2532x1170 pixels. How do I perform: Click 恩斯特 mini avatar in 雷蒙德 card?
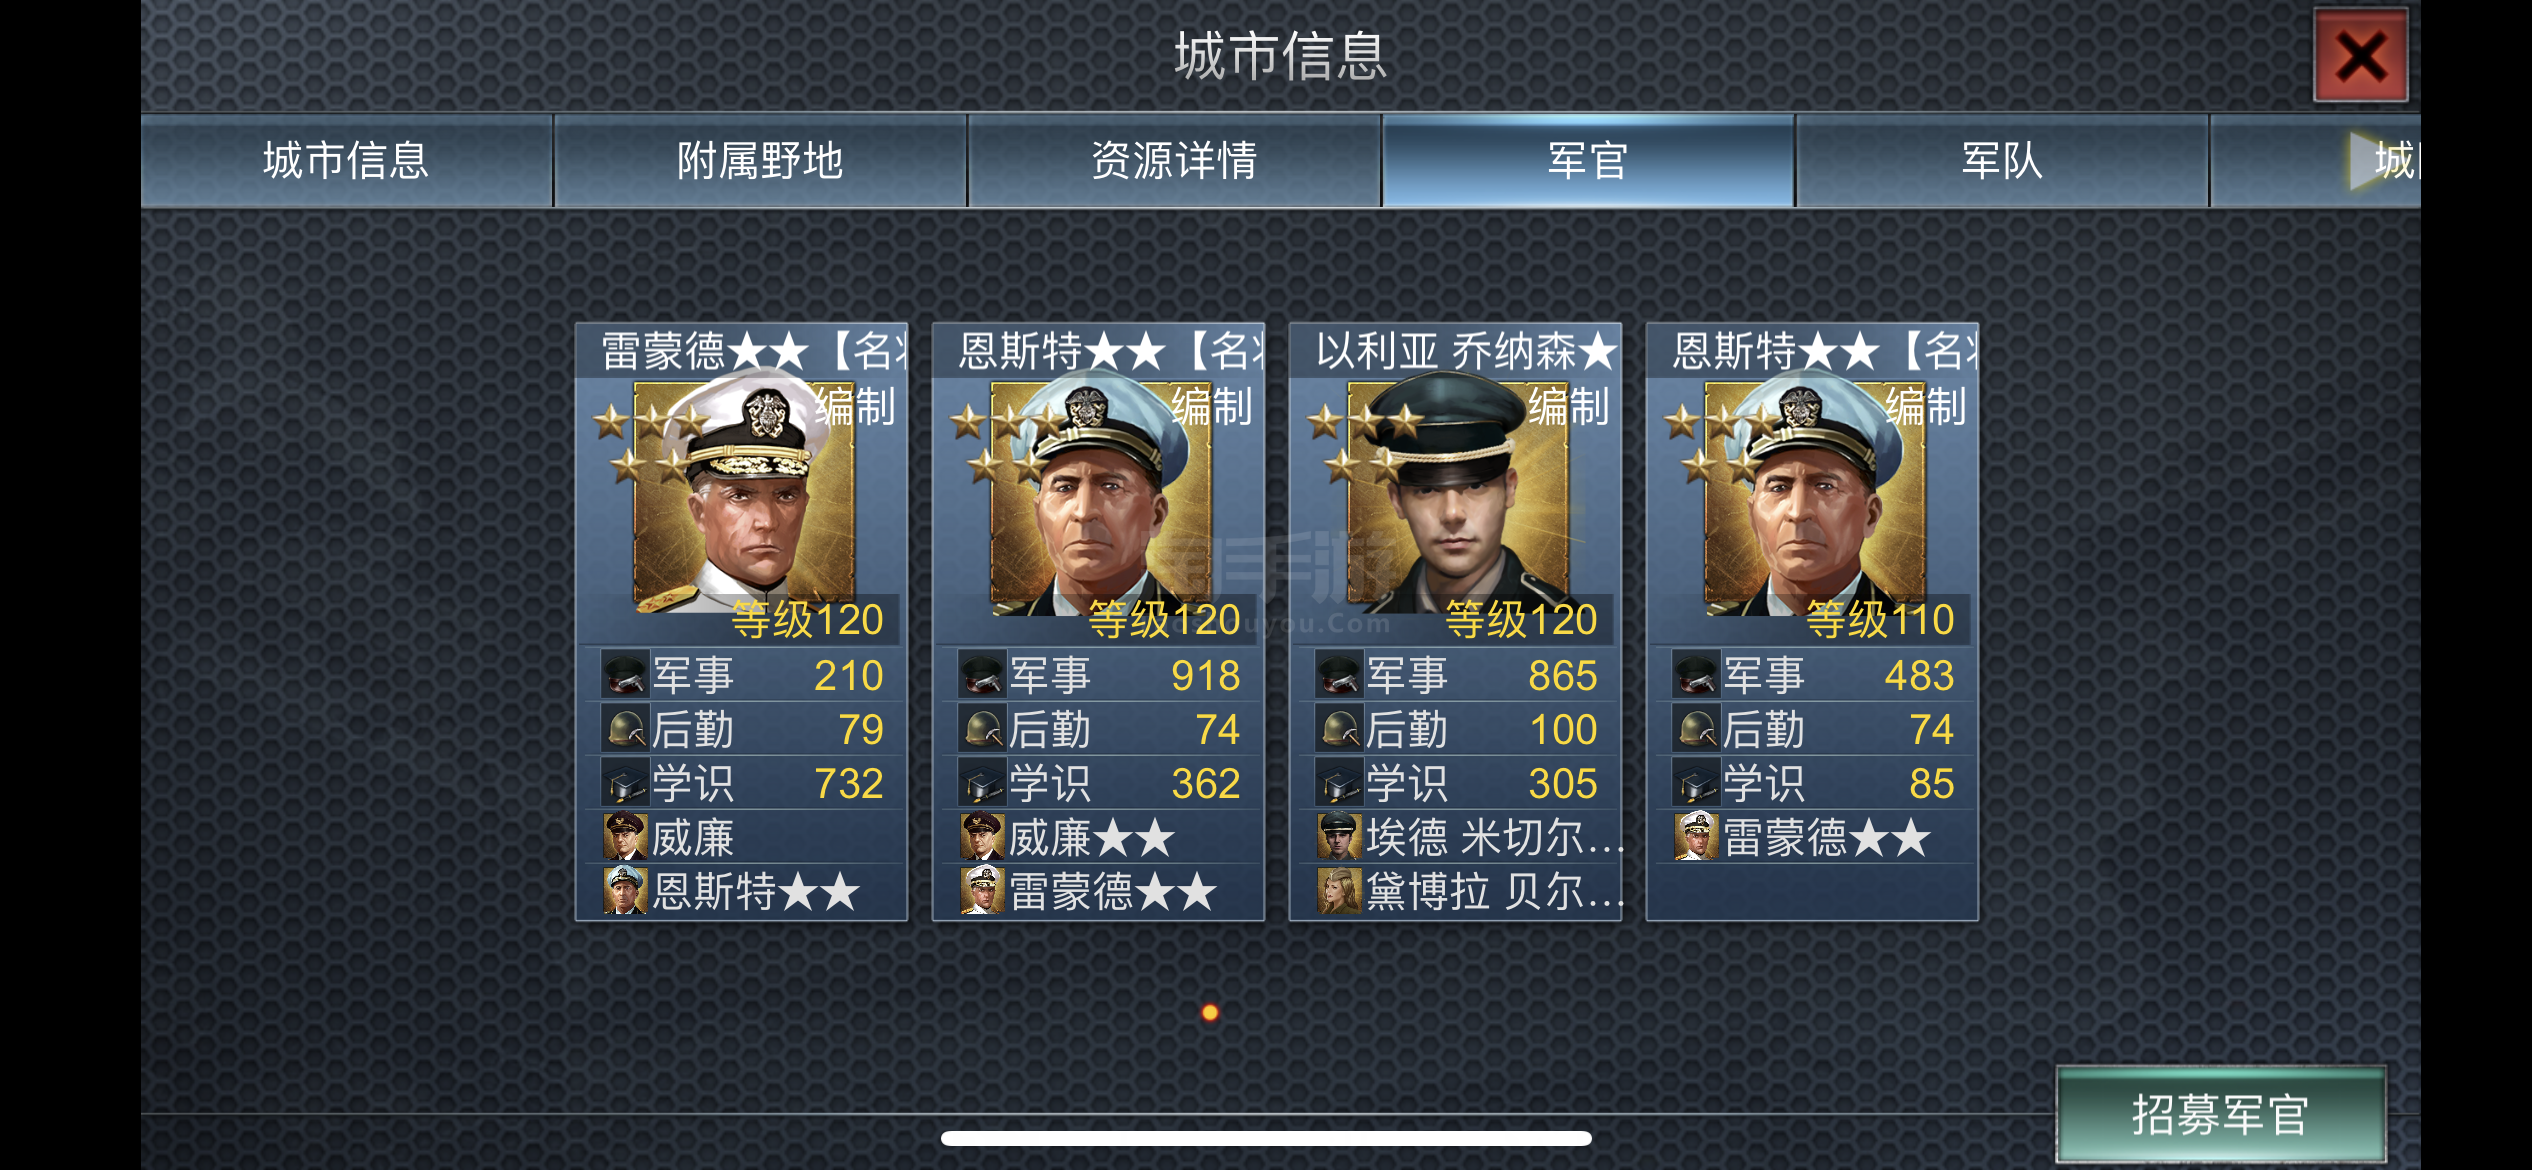626,891
